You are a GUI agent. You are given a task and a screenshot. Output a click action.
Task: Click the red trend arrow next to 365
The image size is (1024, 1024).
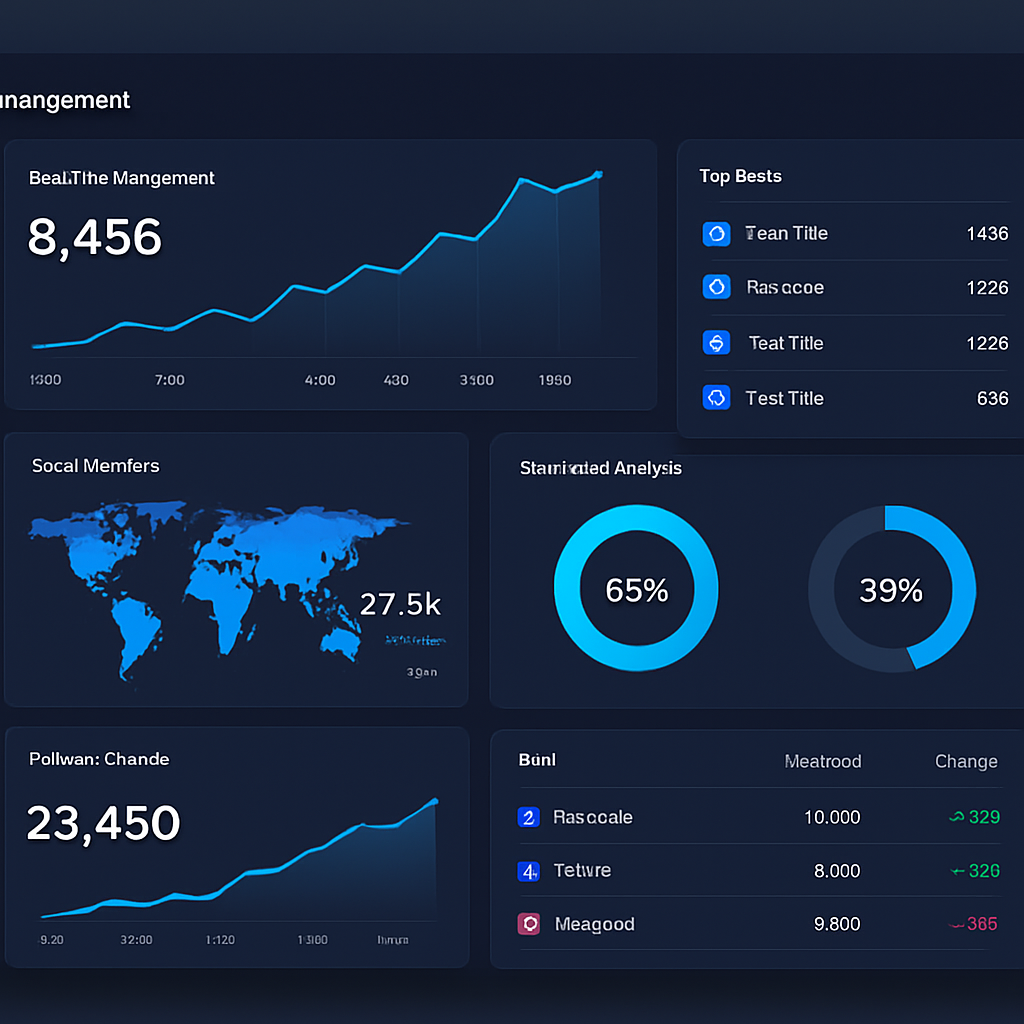[x=956, y=925]
